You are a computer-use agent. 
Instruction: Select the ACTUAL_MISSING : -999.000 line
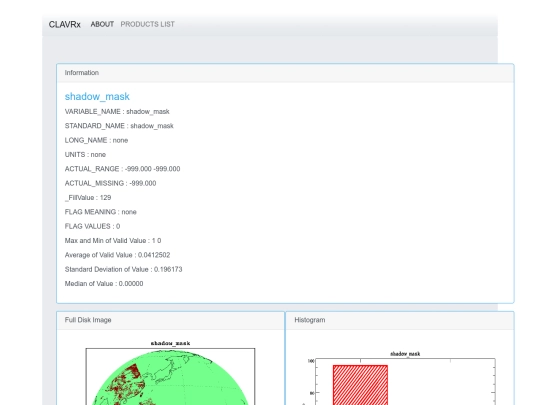tap(111, 184)
